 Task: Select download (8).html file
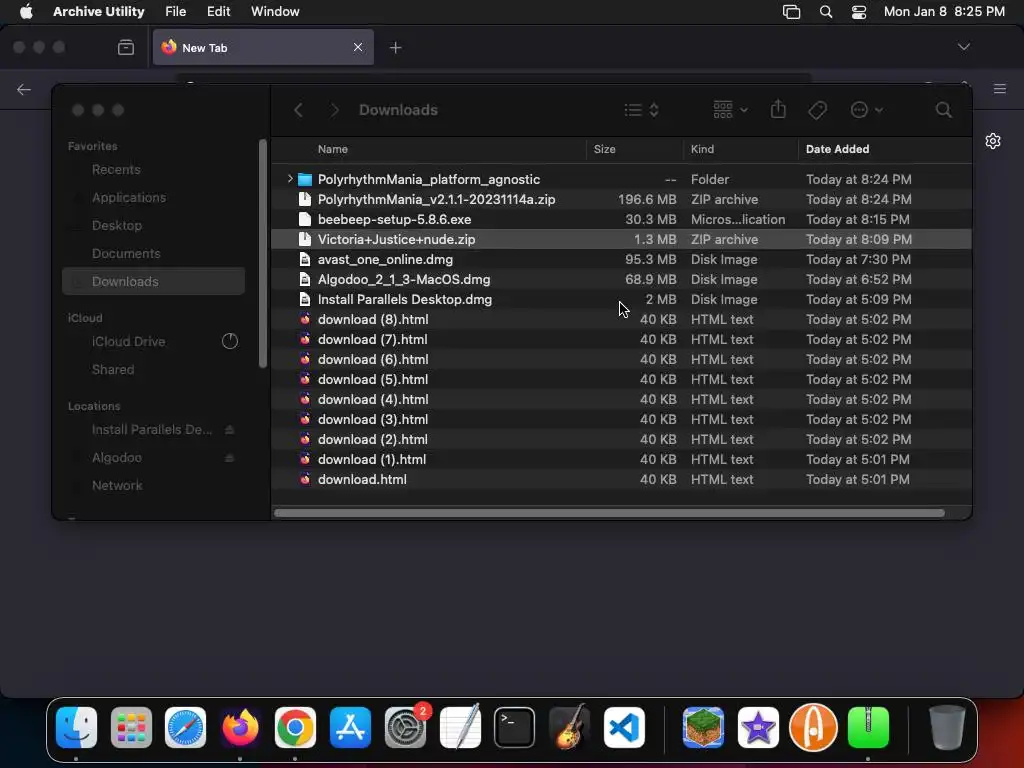[x=621, y=319]
